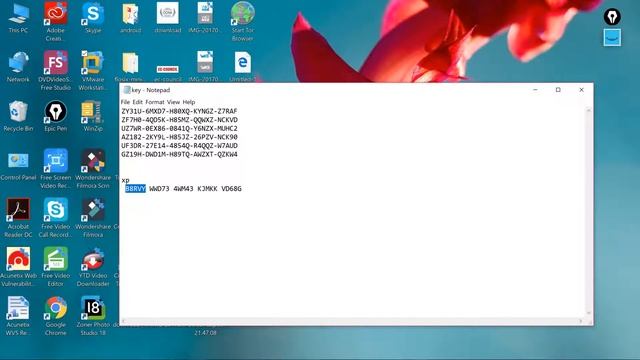Click the blue smile widget below Epic Pen

[612, 38]
